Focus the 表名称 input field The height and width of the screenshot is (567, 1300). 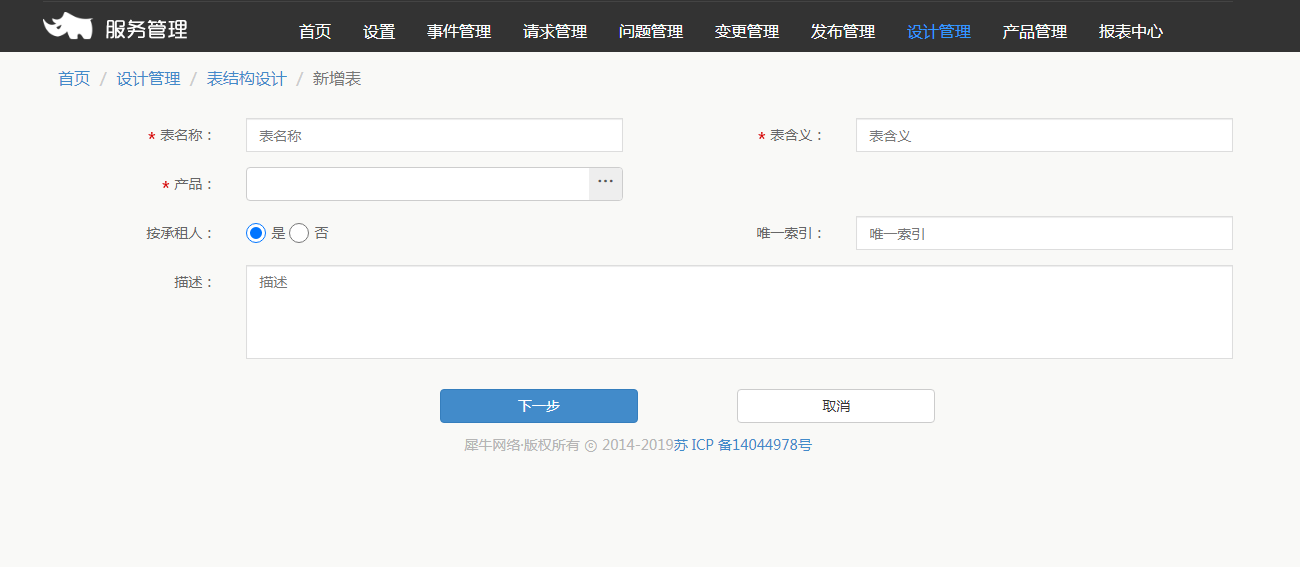click(x=434, y=135)
